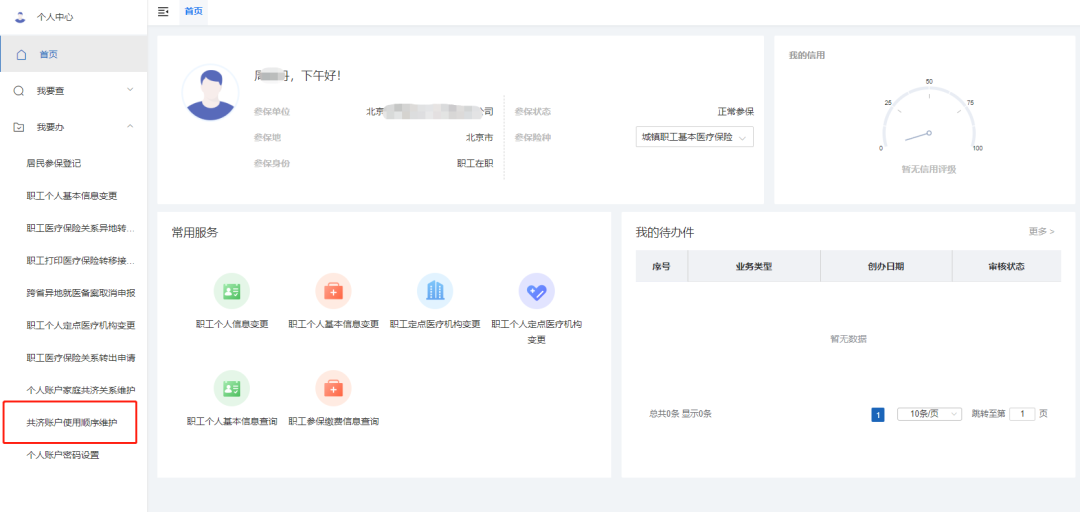Click the 更多 link in 我的待办件

point(1041,232)
